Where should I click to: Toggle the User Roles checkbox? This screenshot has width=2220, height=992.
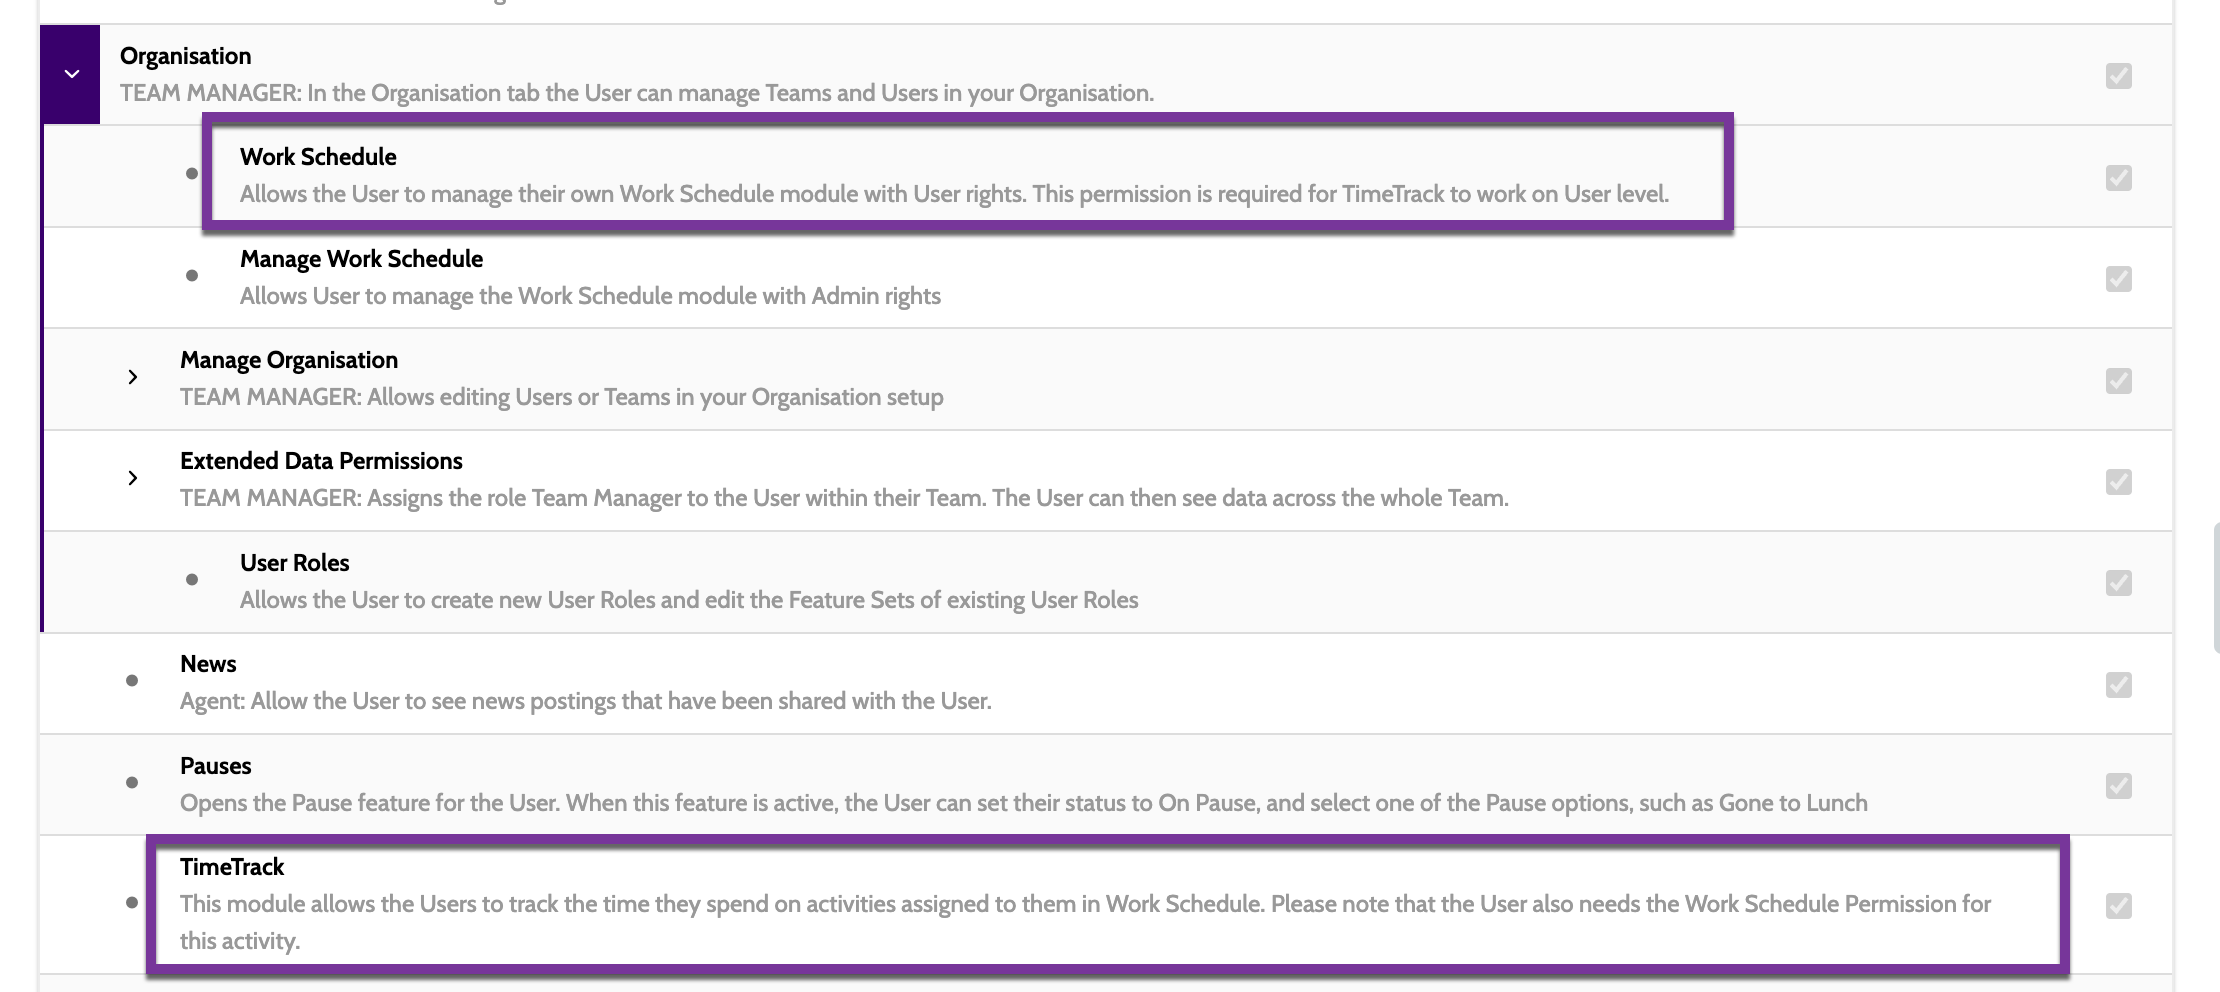point(2118,583)
